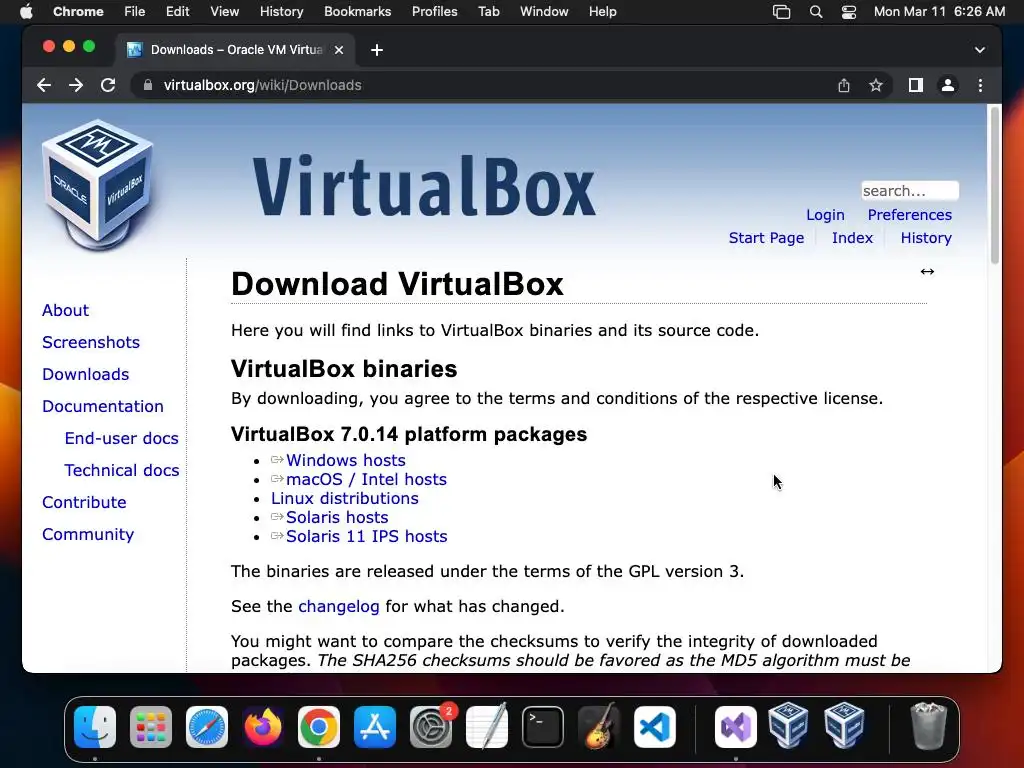Open Community in the sidebar
The height and width of the screenshot is (768, 1024).
click(88, 534)
